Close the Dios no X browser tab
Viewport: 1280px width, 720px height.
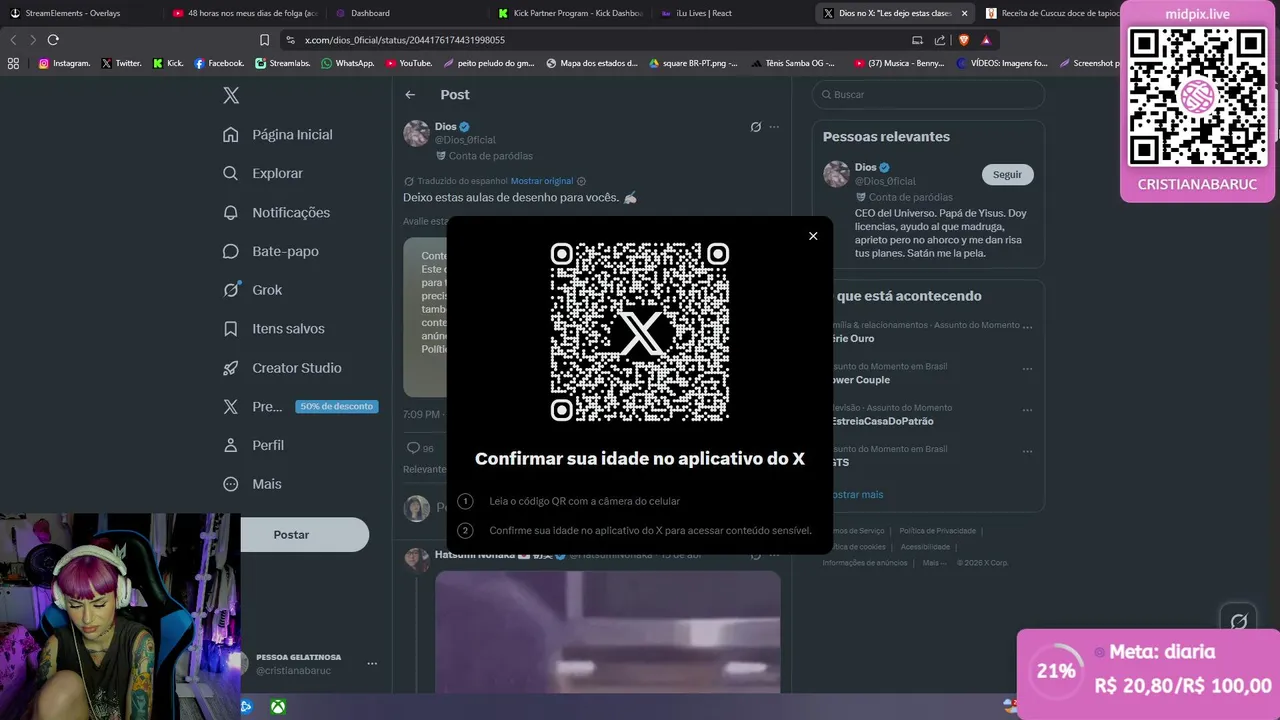pos(964,13)
